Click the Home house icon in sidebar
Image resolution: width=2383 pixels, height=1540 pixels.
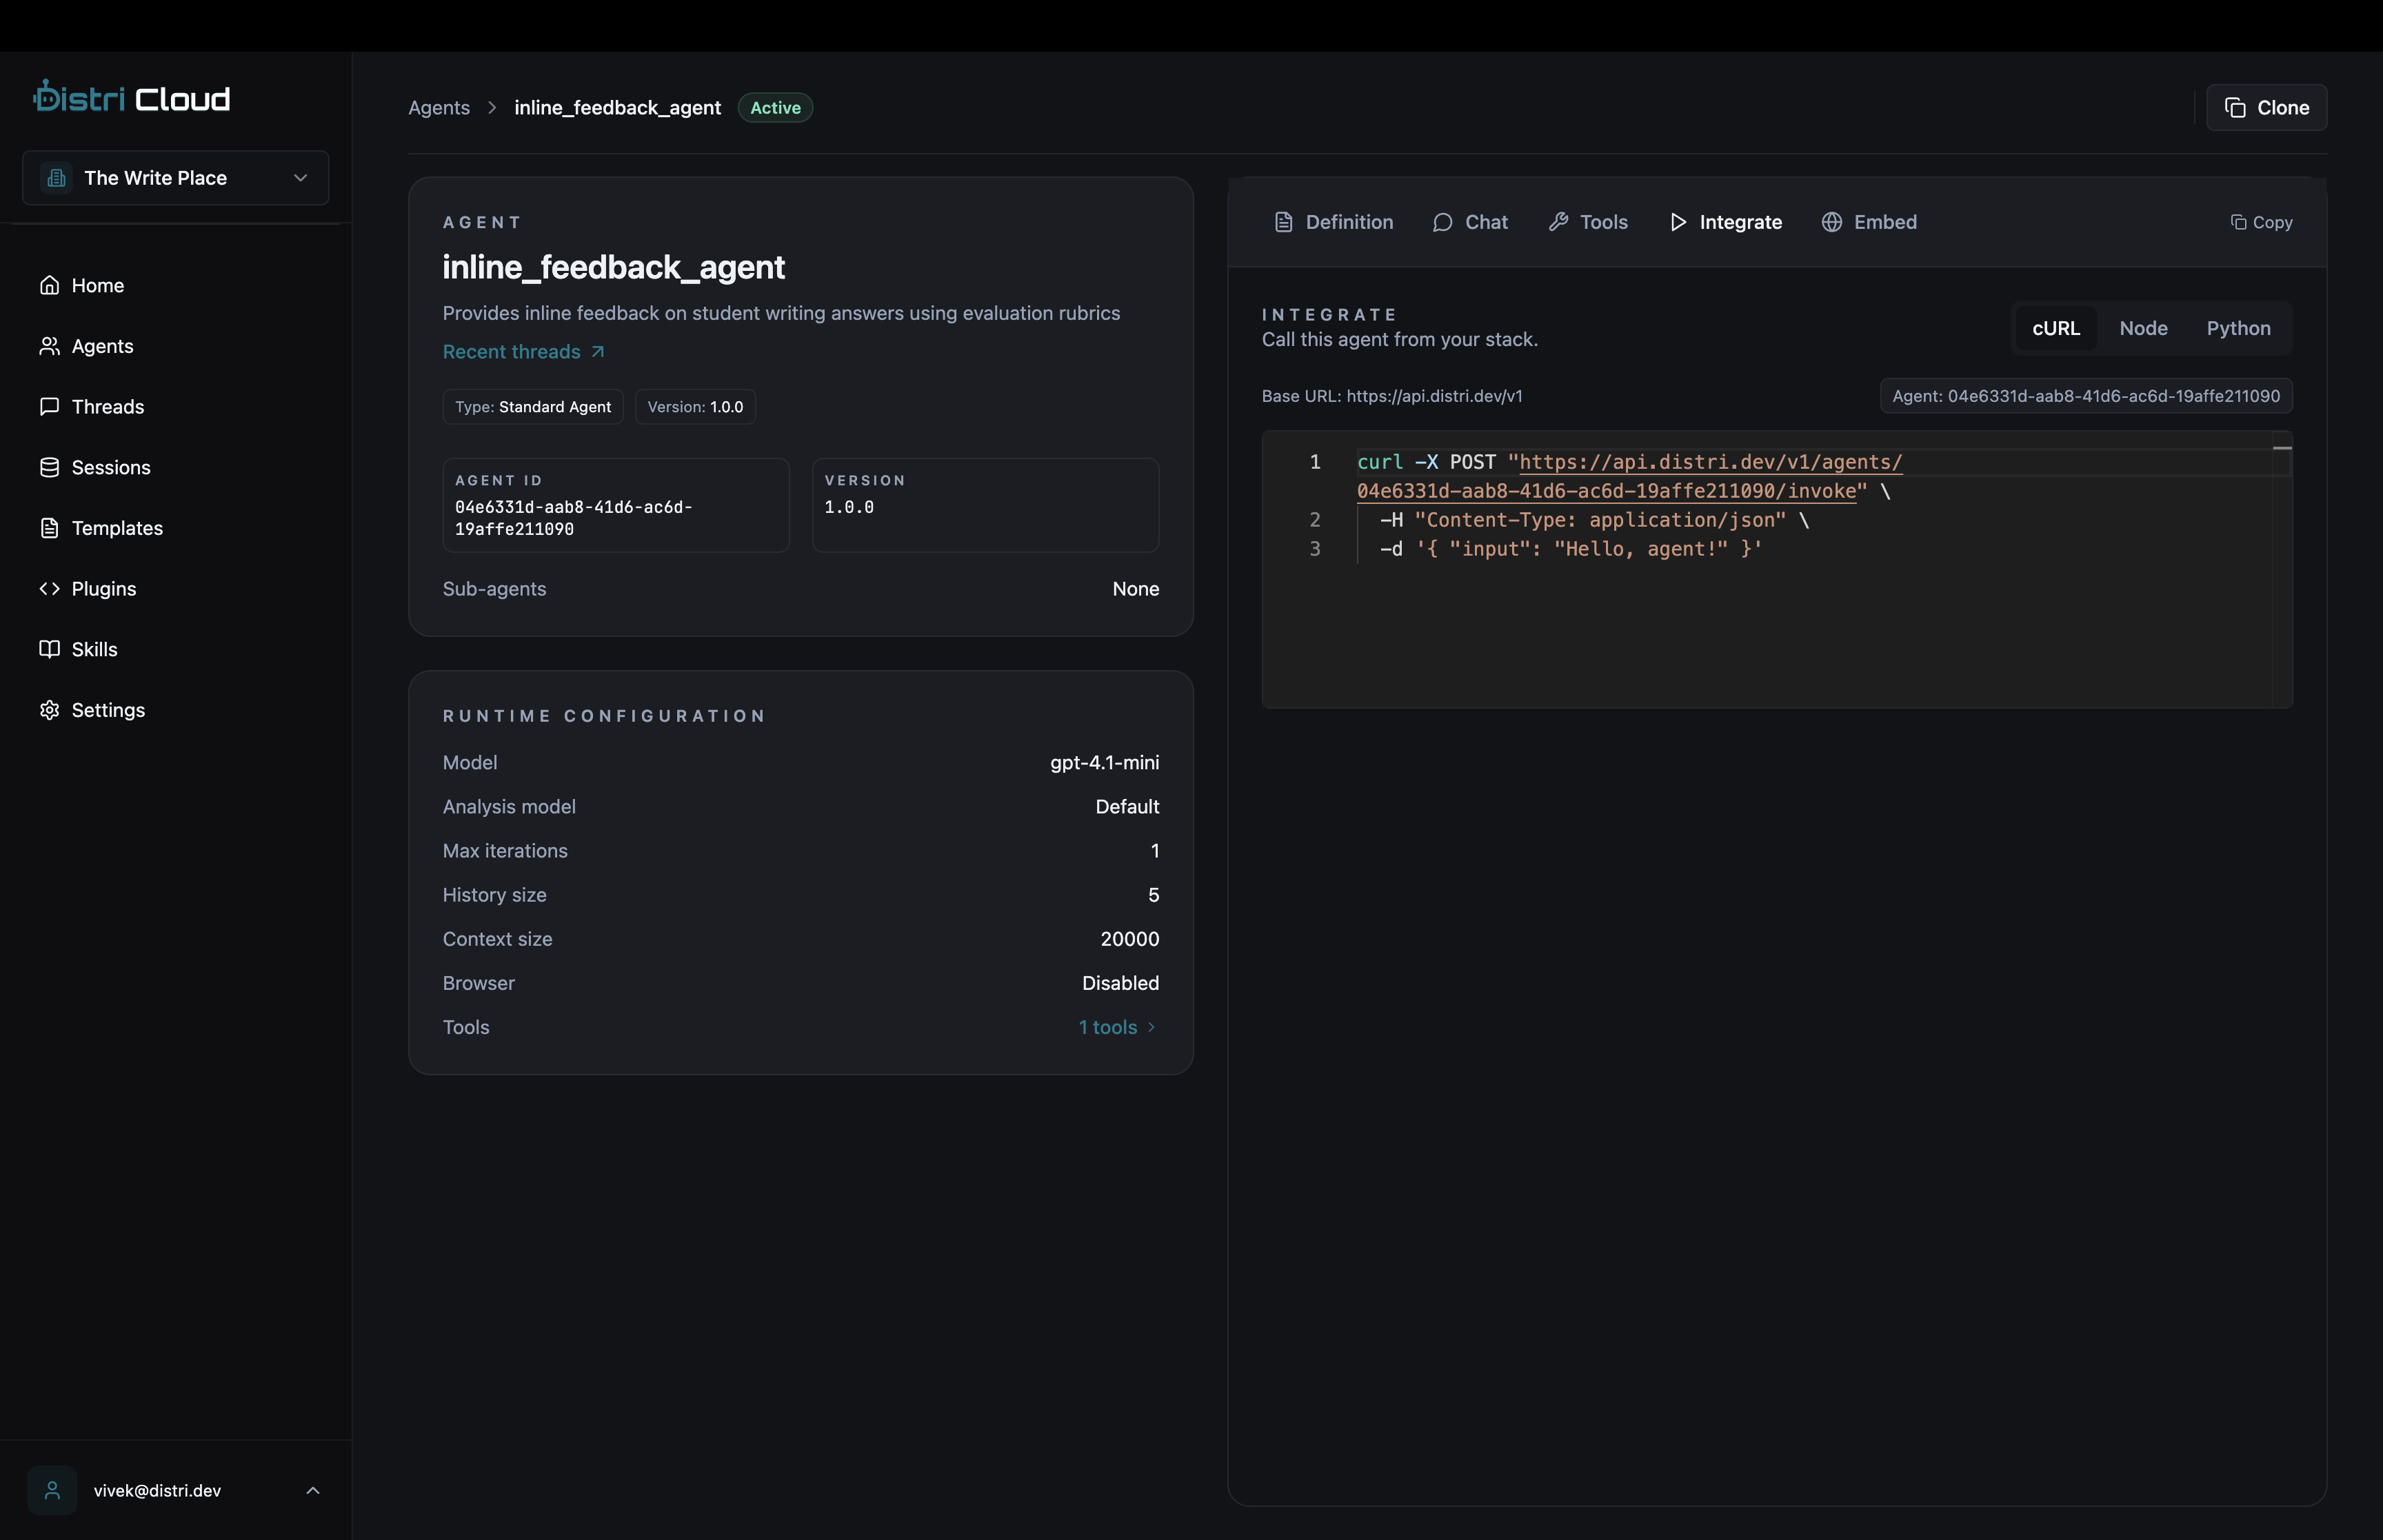pos(49,285)
